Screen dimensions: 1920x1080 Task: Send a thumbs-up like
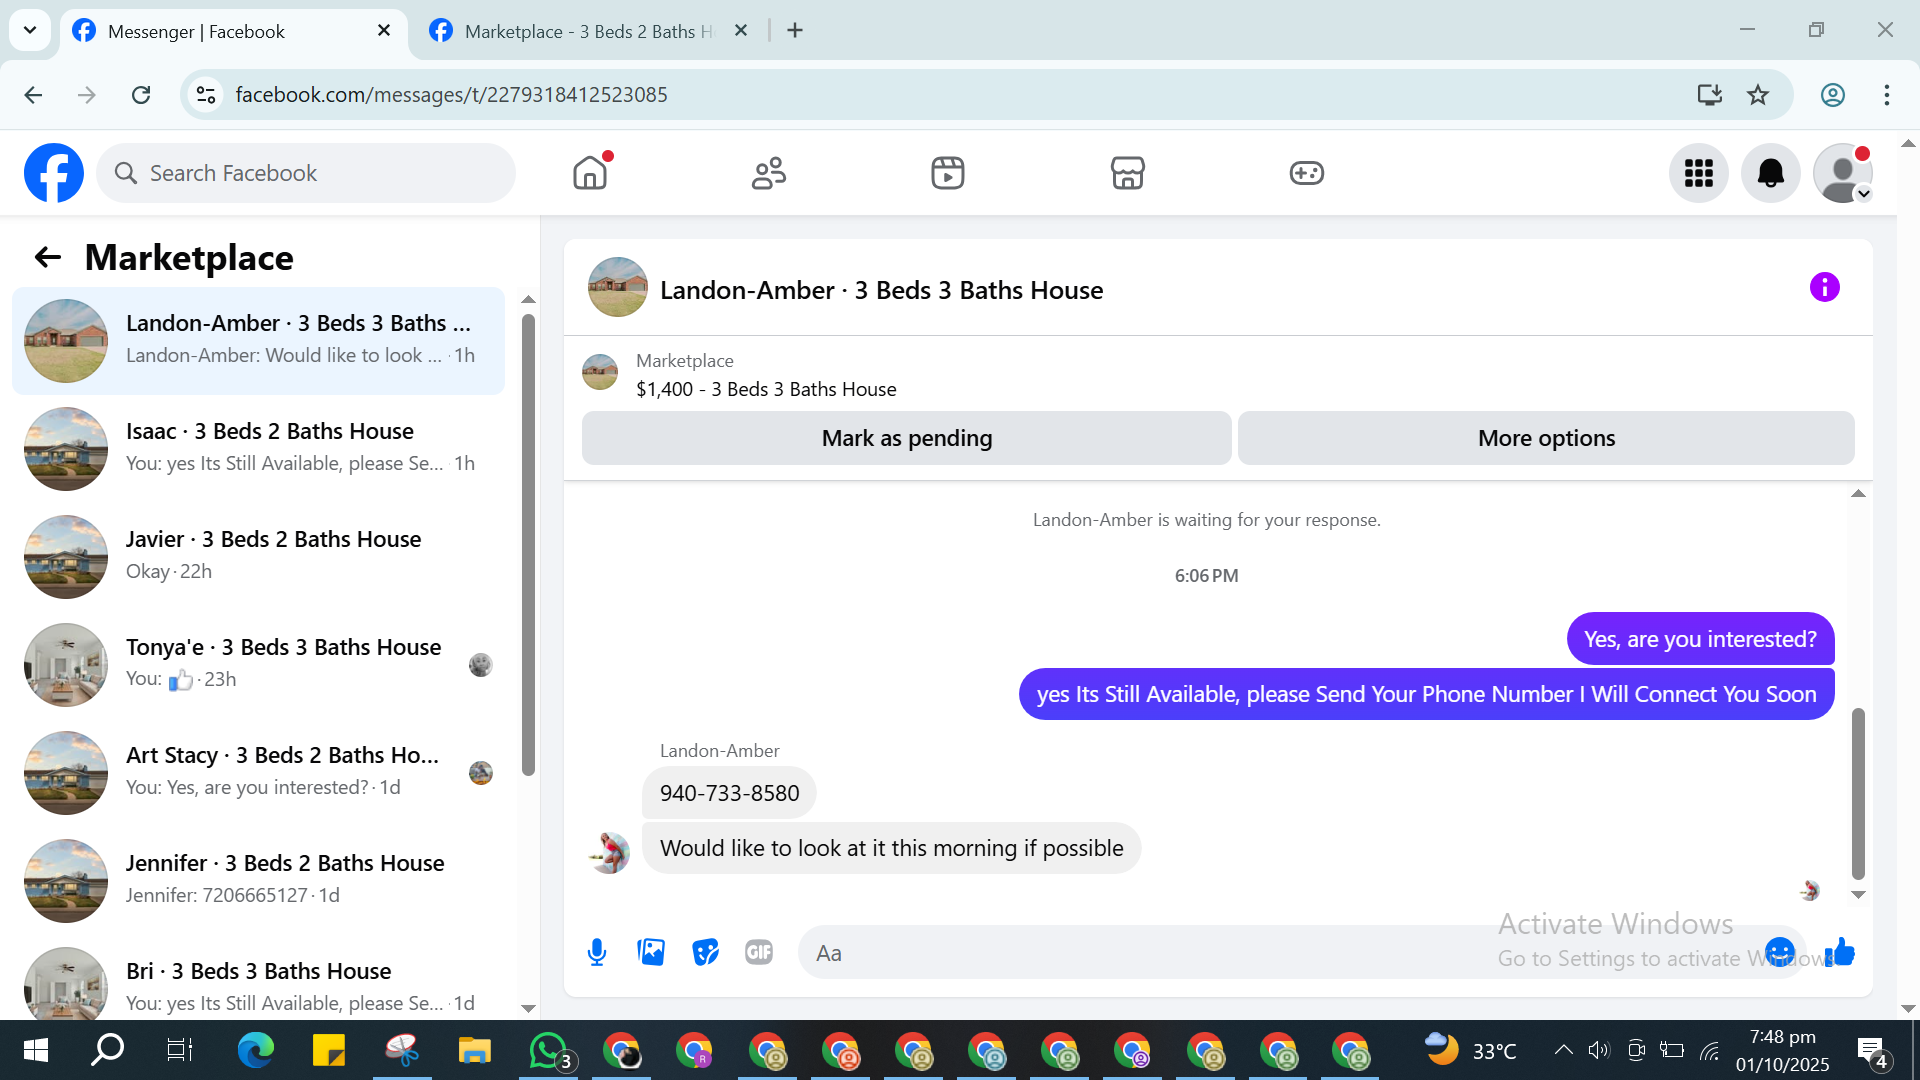click(x=1840, y=952)
